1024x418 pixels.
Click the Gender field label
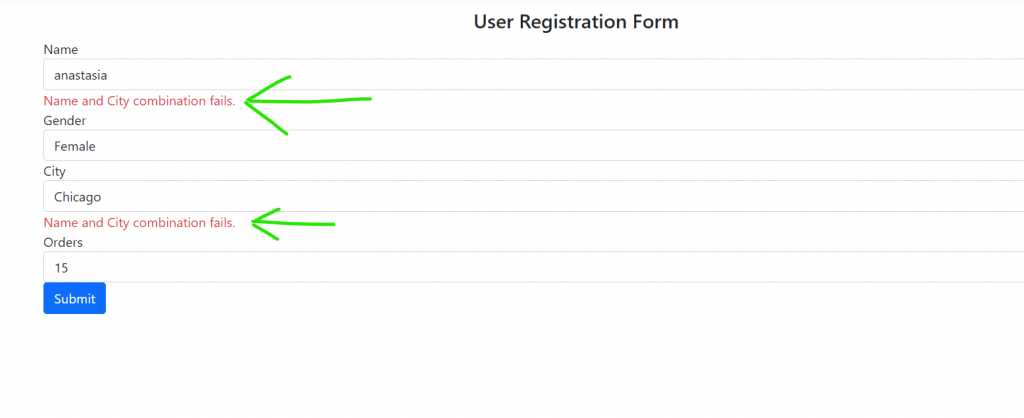[x=65, y=121]
